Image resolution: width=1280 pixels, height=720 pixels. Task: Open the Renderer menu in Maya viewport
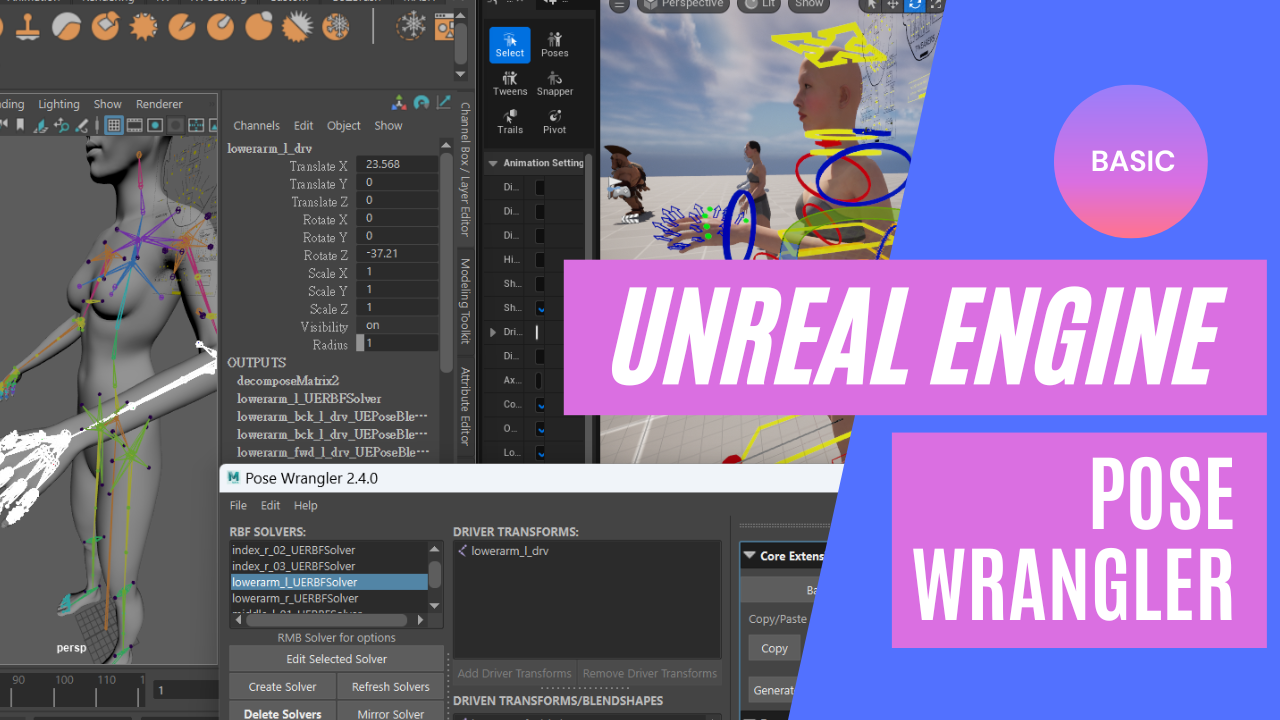pos(159,104)
